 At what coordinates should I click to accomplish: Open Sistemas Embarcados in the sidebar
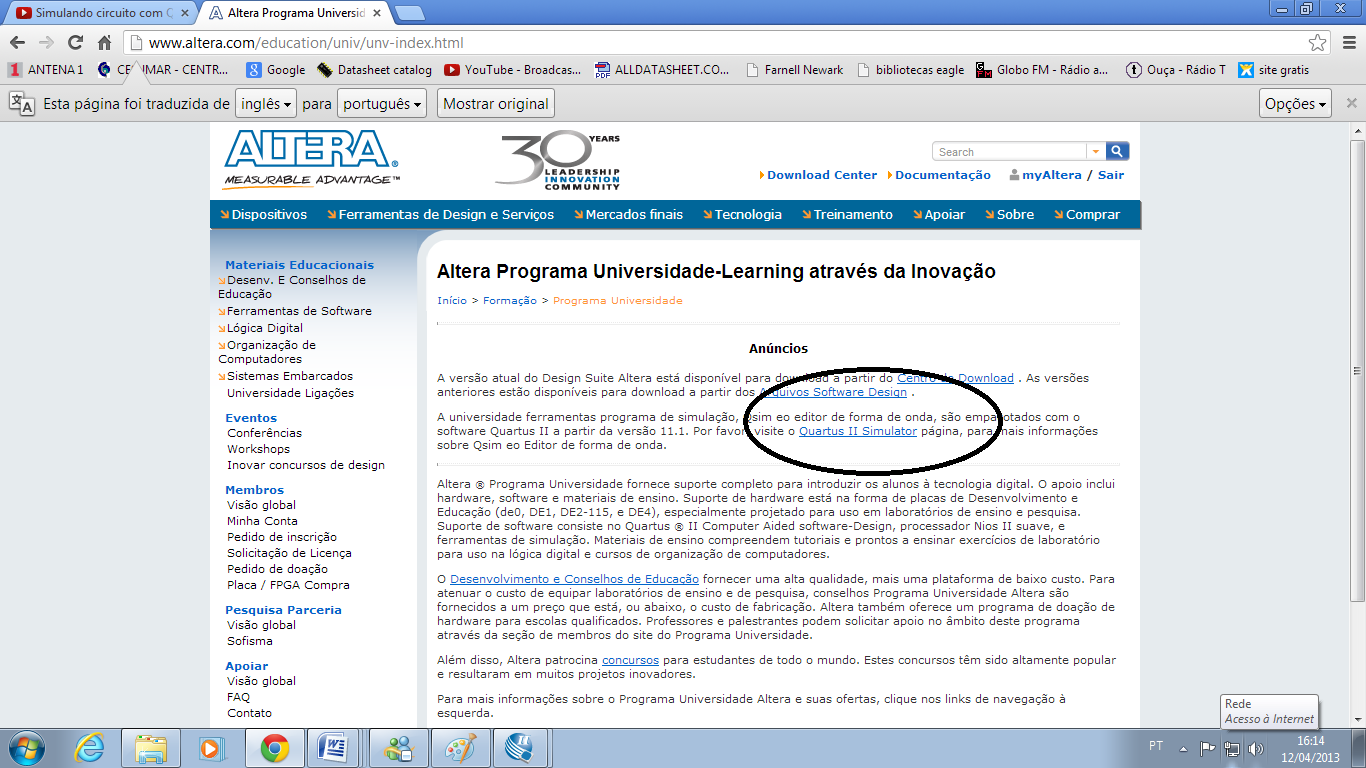290,376
